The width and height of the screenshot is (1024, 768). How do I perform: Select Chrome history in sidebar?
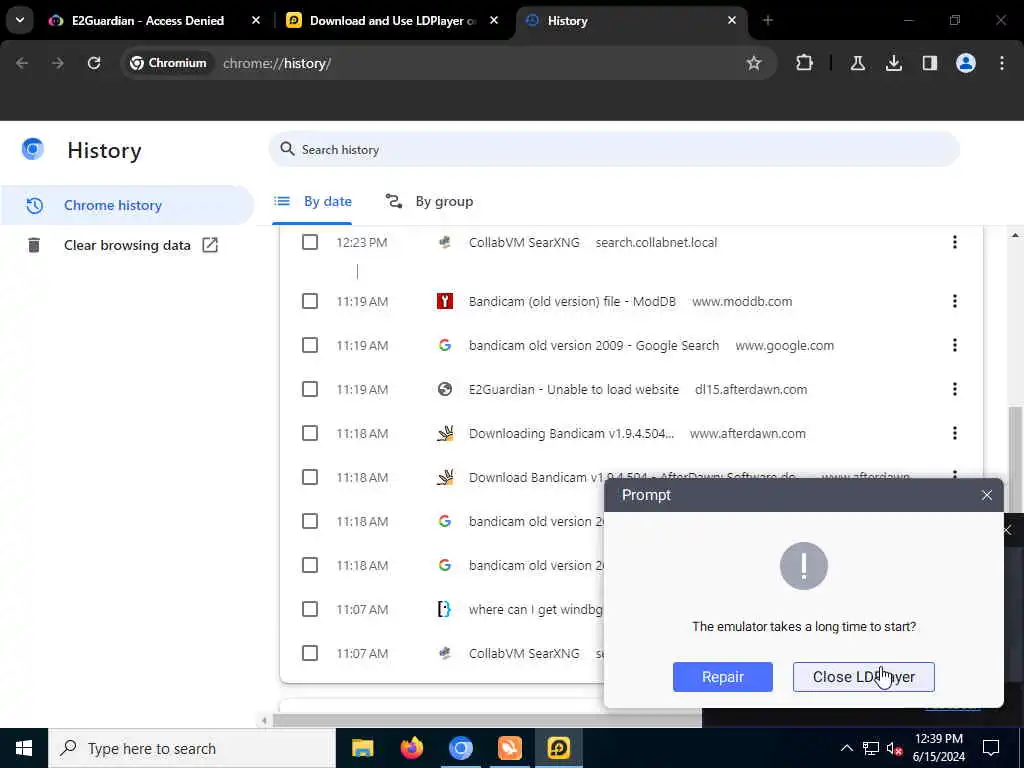point(127,205)
